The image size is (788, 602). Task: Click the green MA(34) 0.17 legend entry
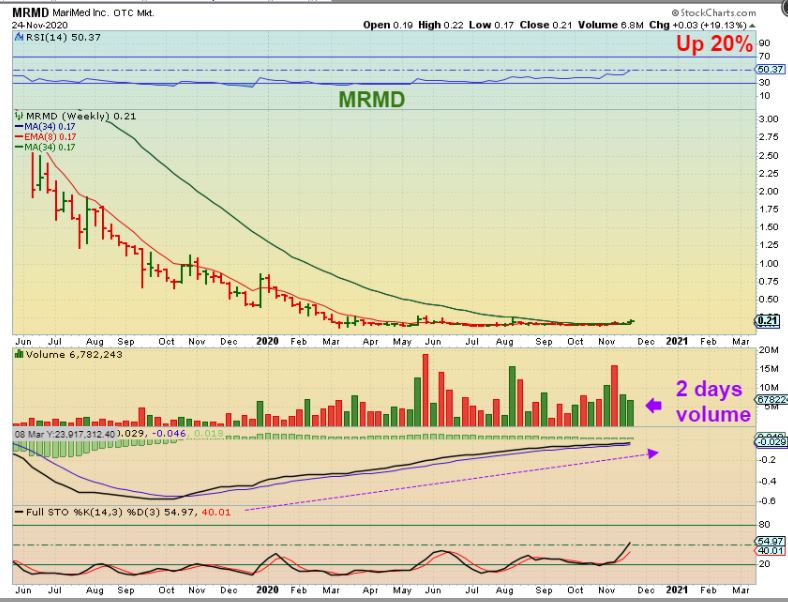(50, 147)
